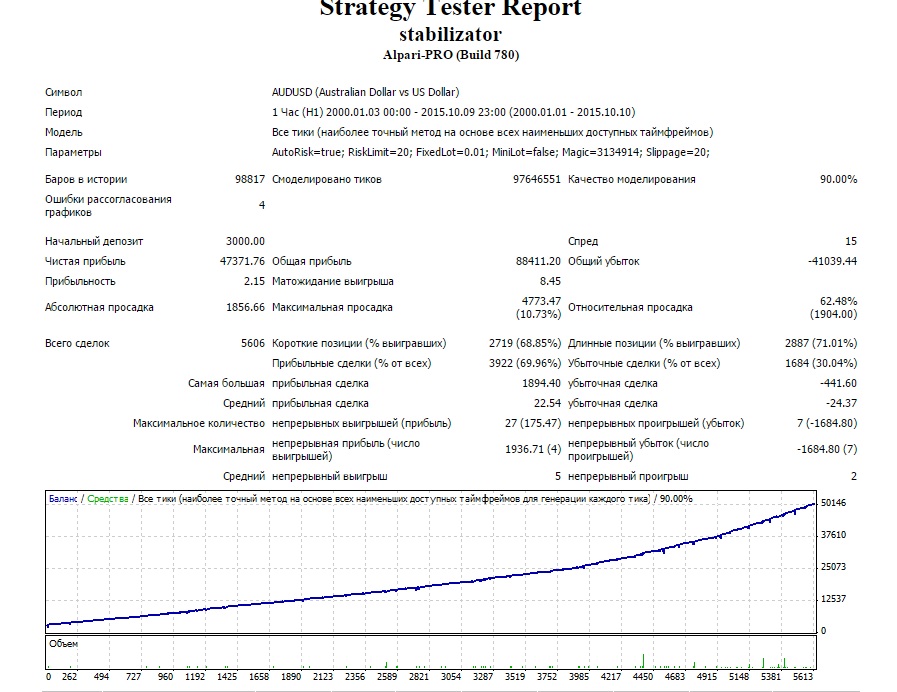This screenshot has height=692, width=897.
Task: Click the "Короткие позиции (% выигравших)" label
Action: pyautogui.click(x=359, y=343)
